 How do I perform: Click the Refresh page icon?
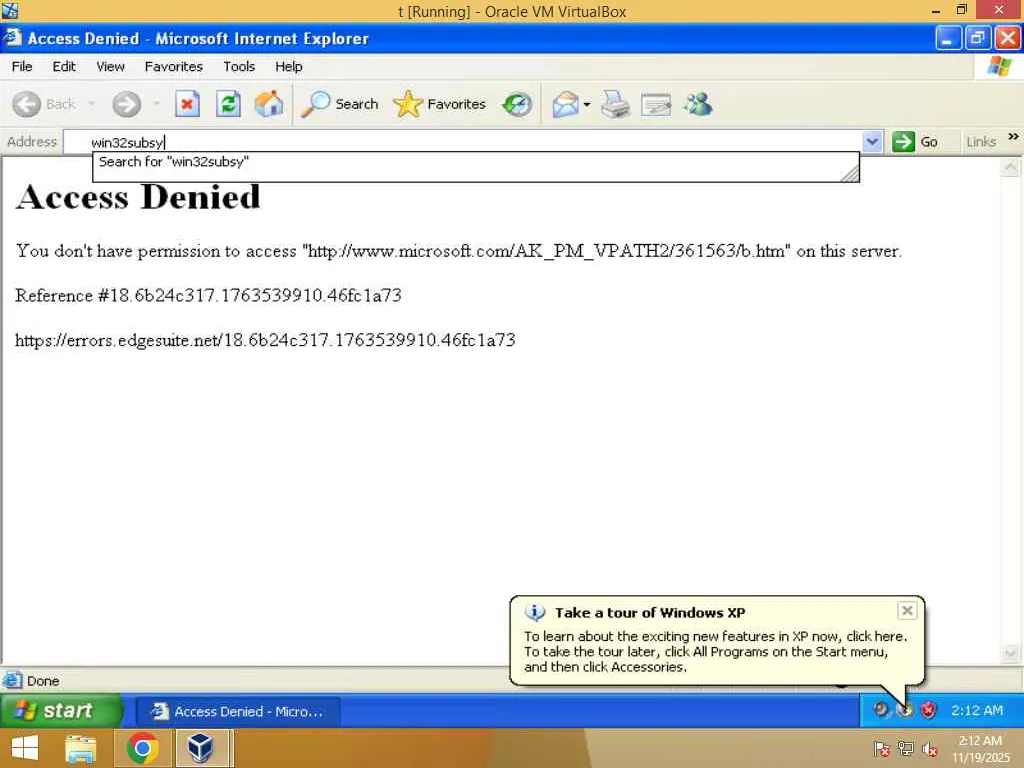coord(229,104)
